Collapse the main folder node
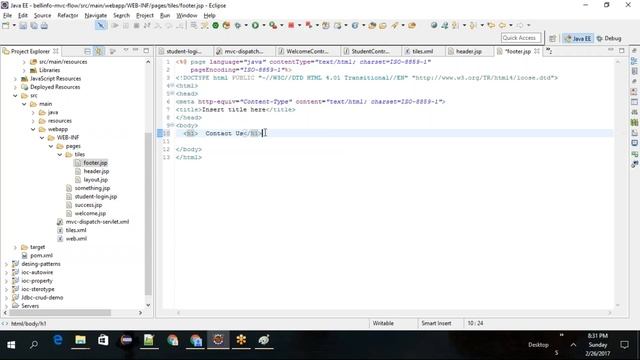 click(24, 104)
